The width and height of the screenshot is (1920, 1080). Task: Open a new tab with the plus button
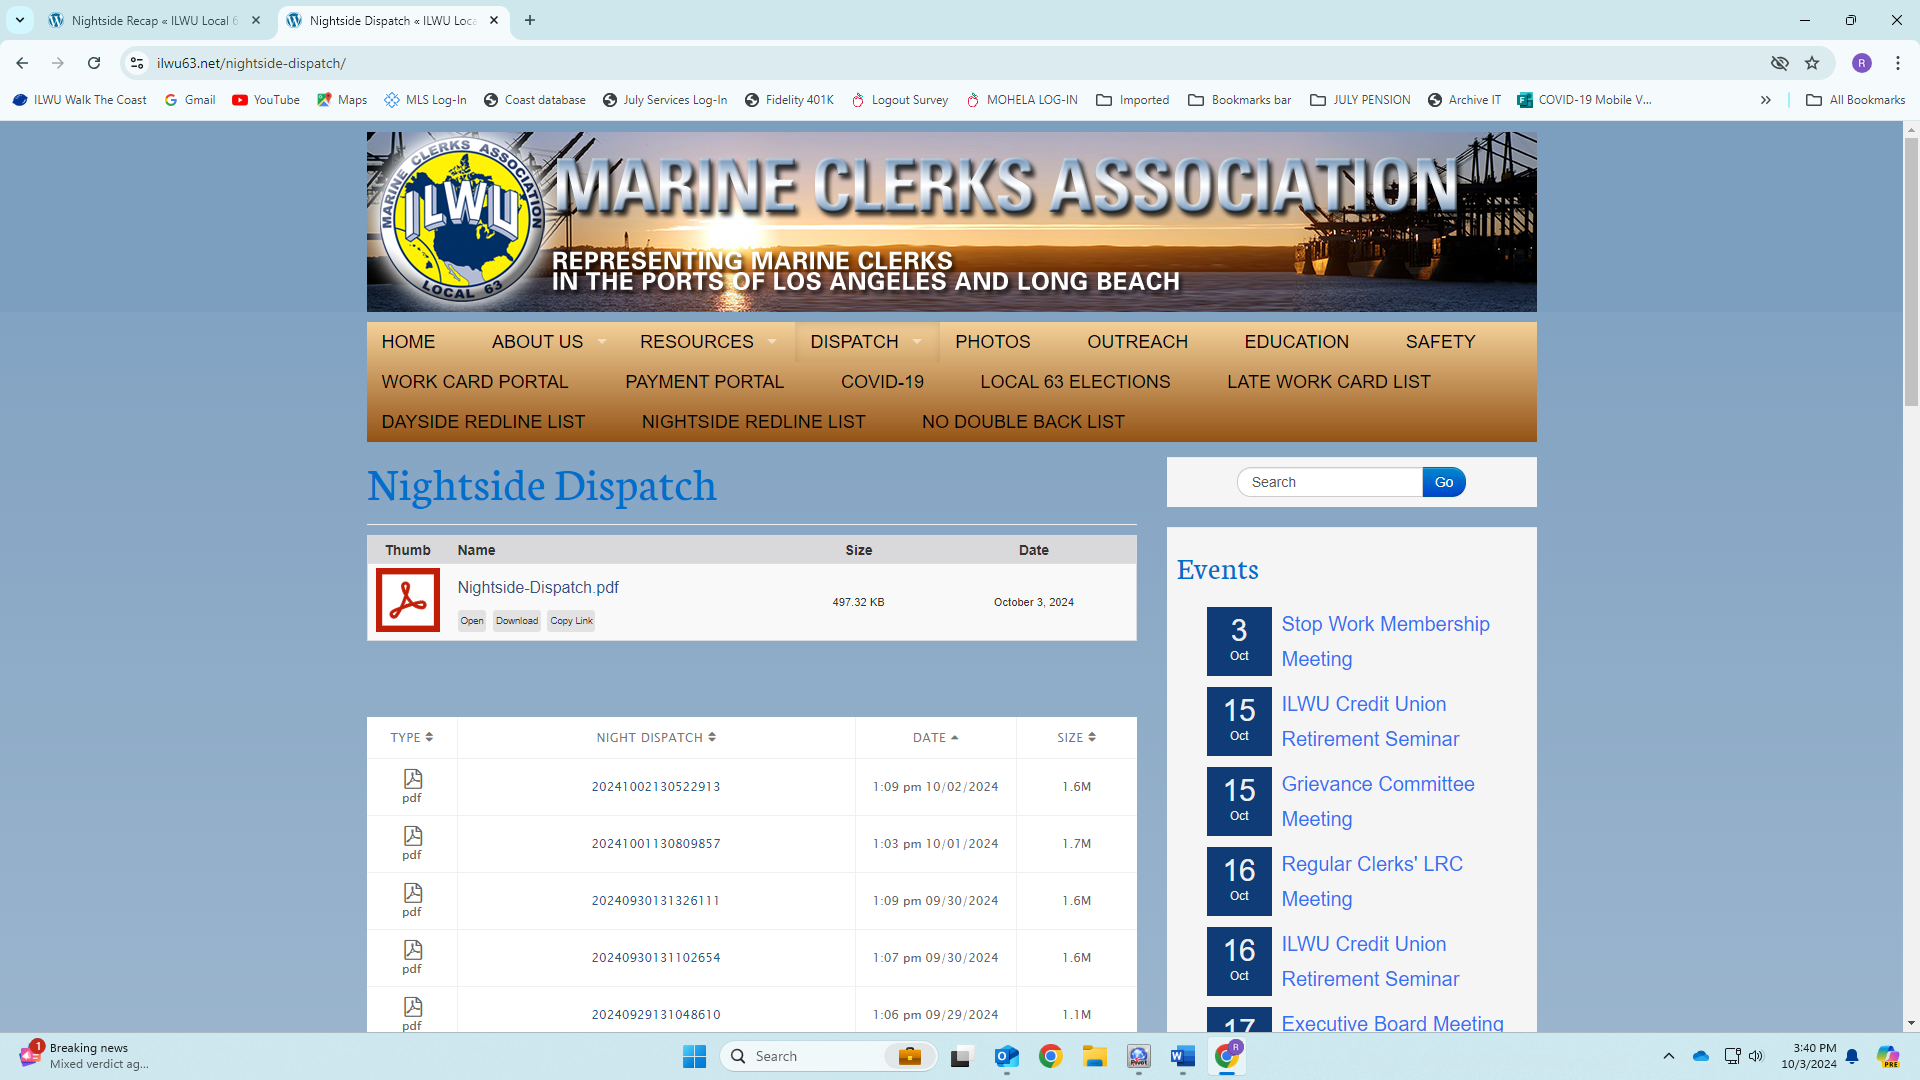(x=530, y=20)
